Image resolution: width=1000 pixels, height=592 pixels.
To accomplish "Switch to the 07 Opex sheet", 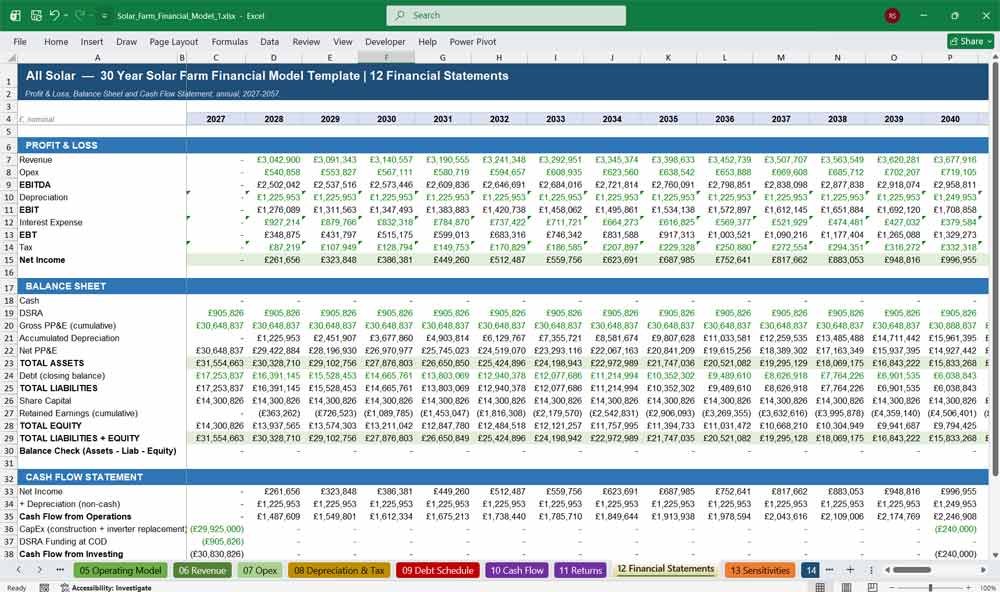I will [260, 570].
